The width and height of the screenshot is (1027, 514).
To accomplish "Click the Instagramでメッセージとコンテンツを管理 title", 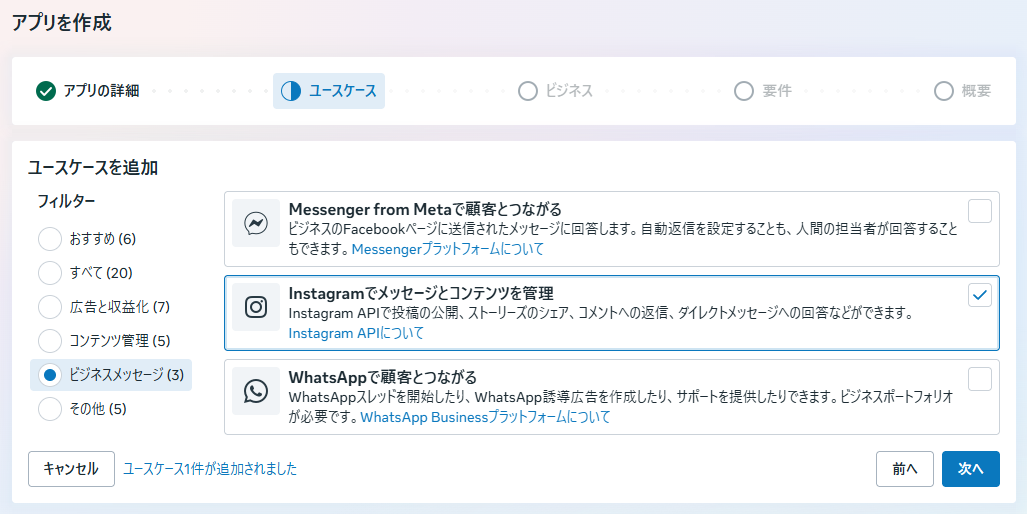I will coord(421,293).
